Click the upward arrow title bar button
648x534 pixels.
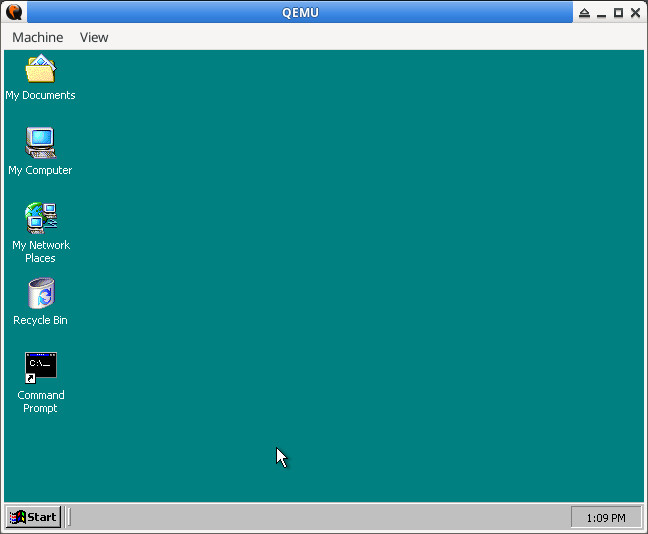[585, 13]
